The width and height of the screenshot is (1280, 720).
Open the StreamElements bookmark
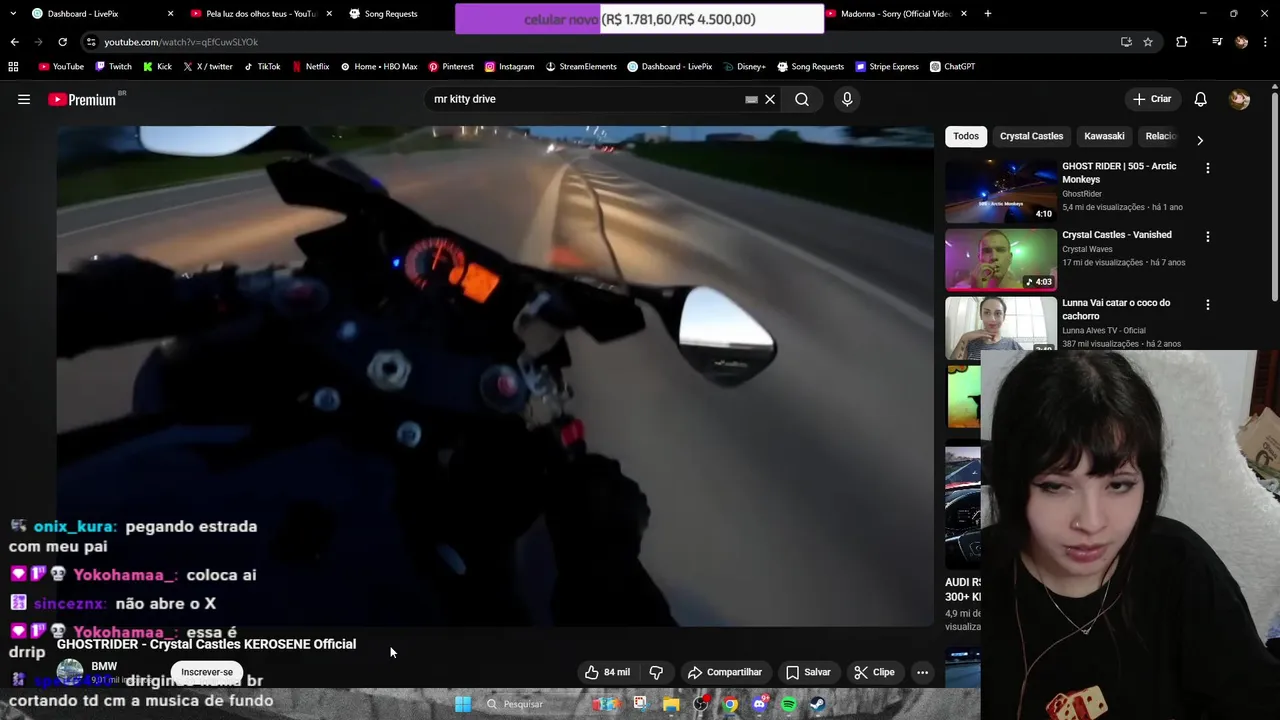[581, 67]
